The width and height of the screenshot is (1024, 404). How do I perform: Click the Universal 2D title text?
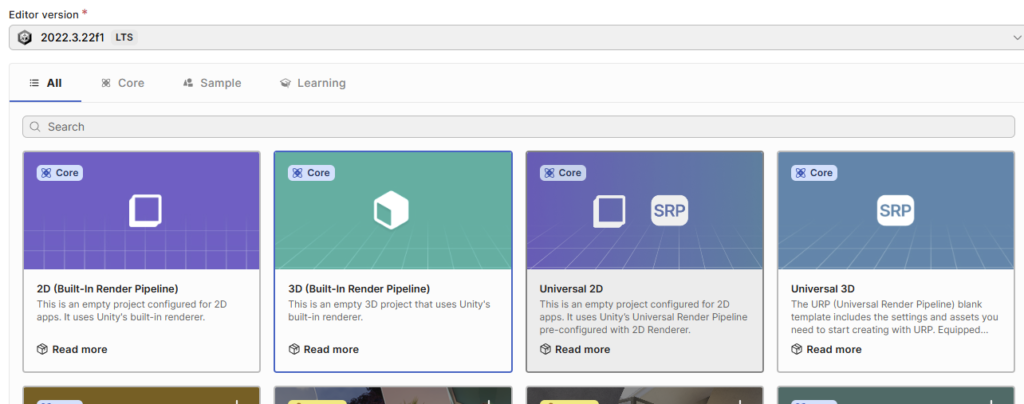pos(571,288)
